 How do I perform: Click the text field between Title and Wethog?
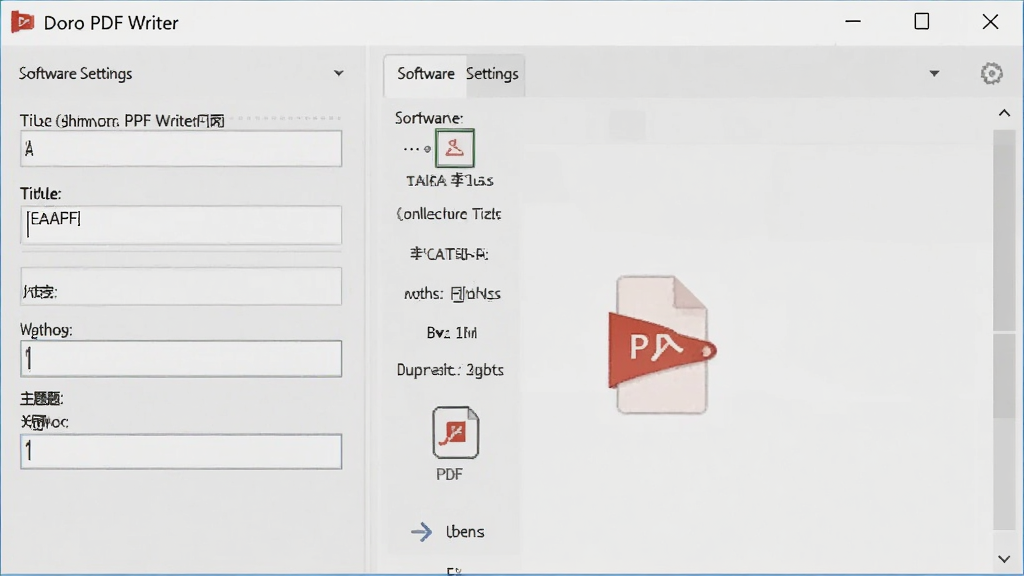[x=181, y=286]
